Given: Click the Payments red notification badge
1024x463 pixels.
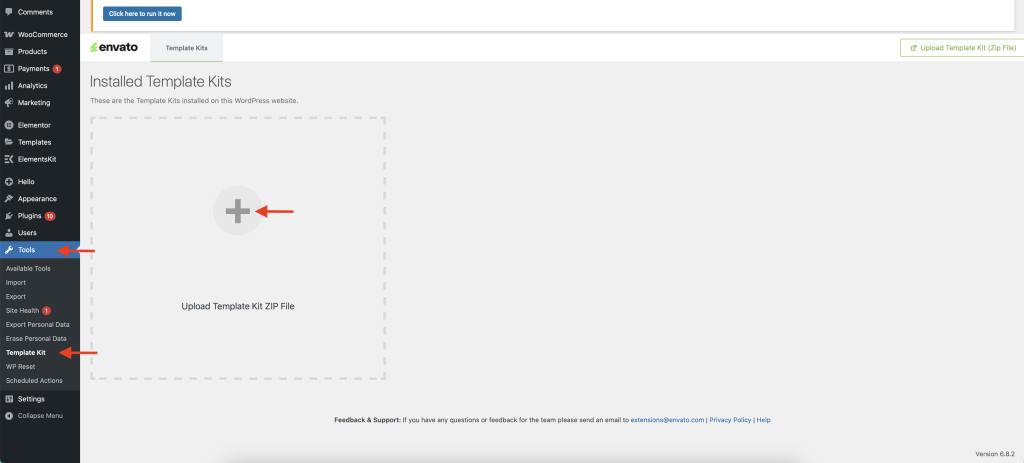Looking at the screenshot, I should [57, 69].
